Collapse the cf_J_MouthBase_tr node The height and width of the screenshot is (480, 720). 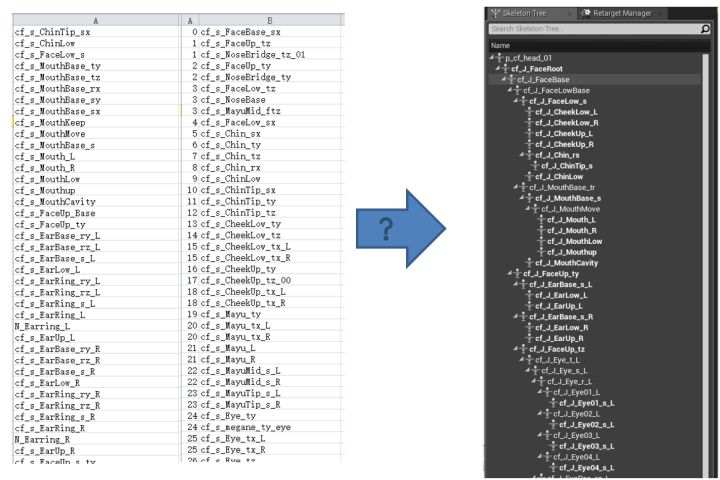coord(515,187)
